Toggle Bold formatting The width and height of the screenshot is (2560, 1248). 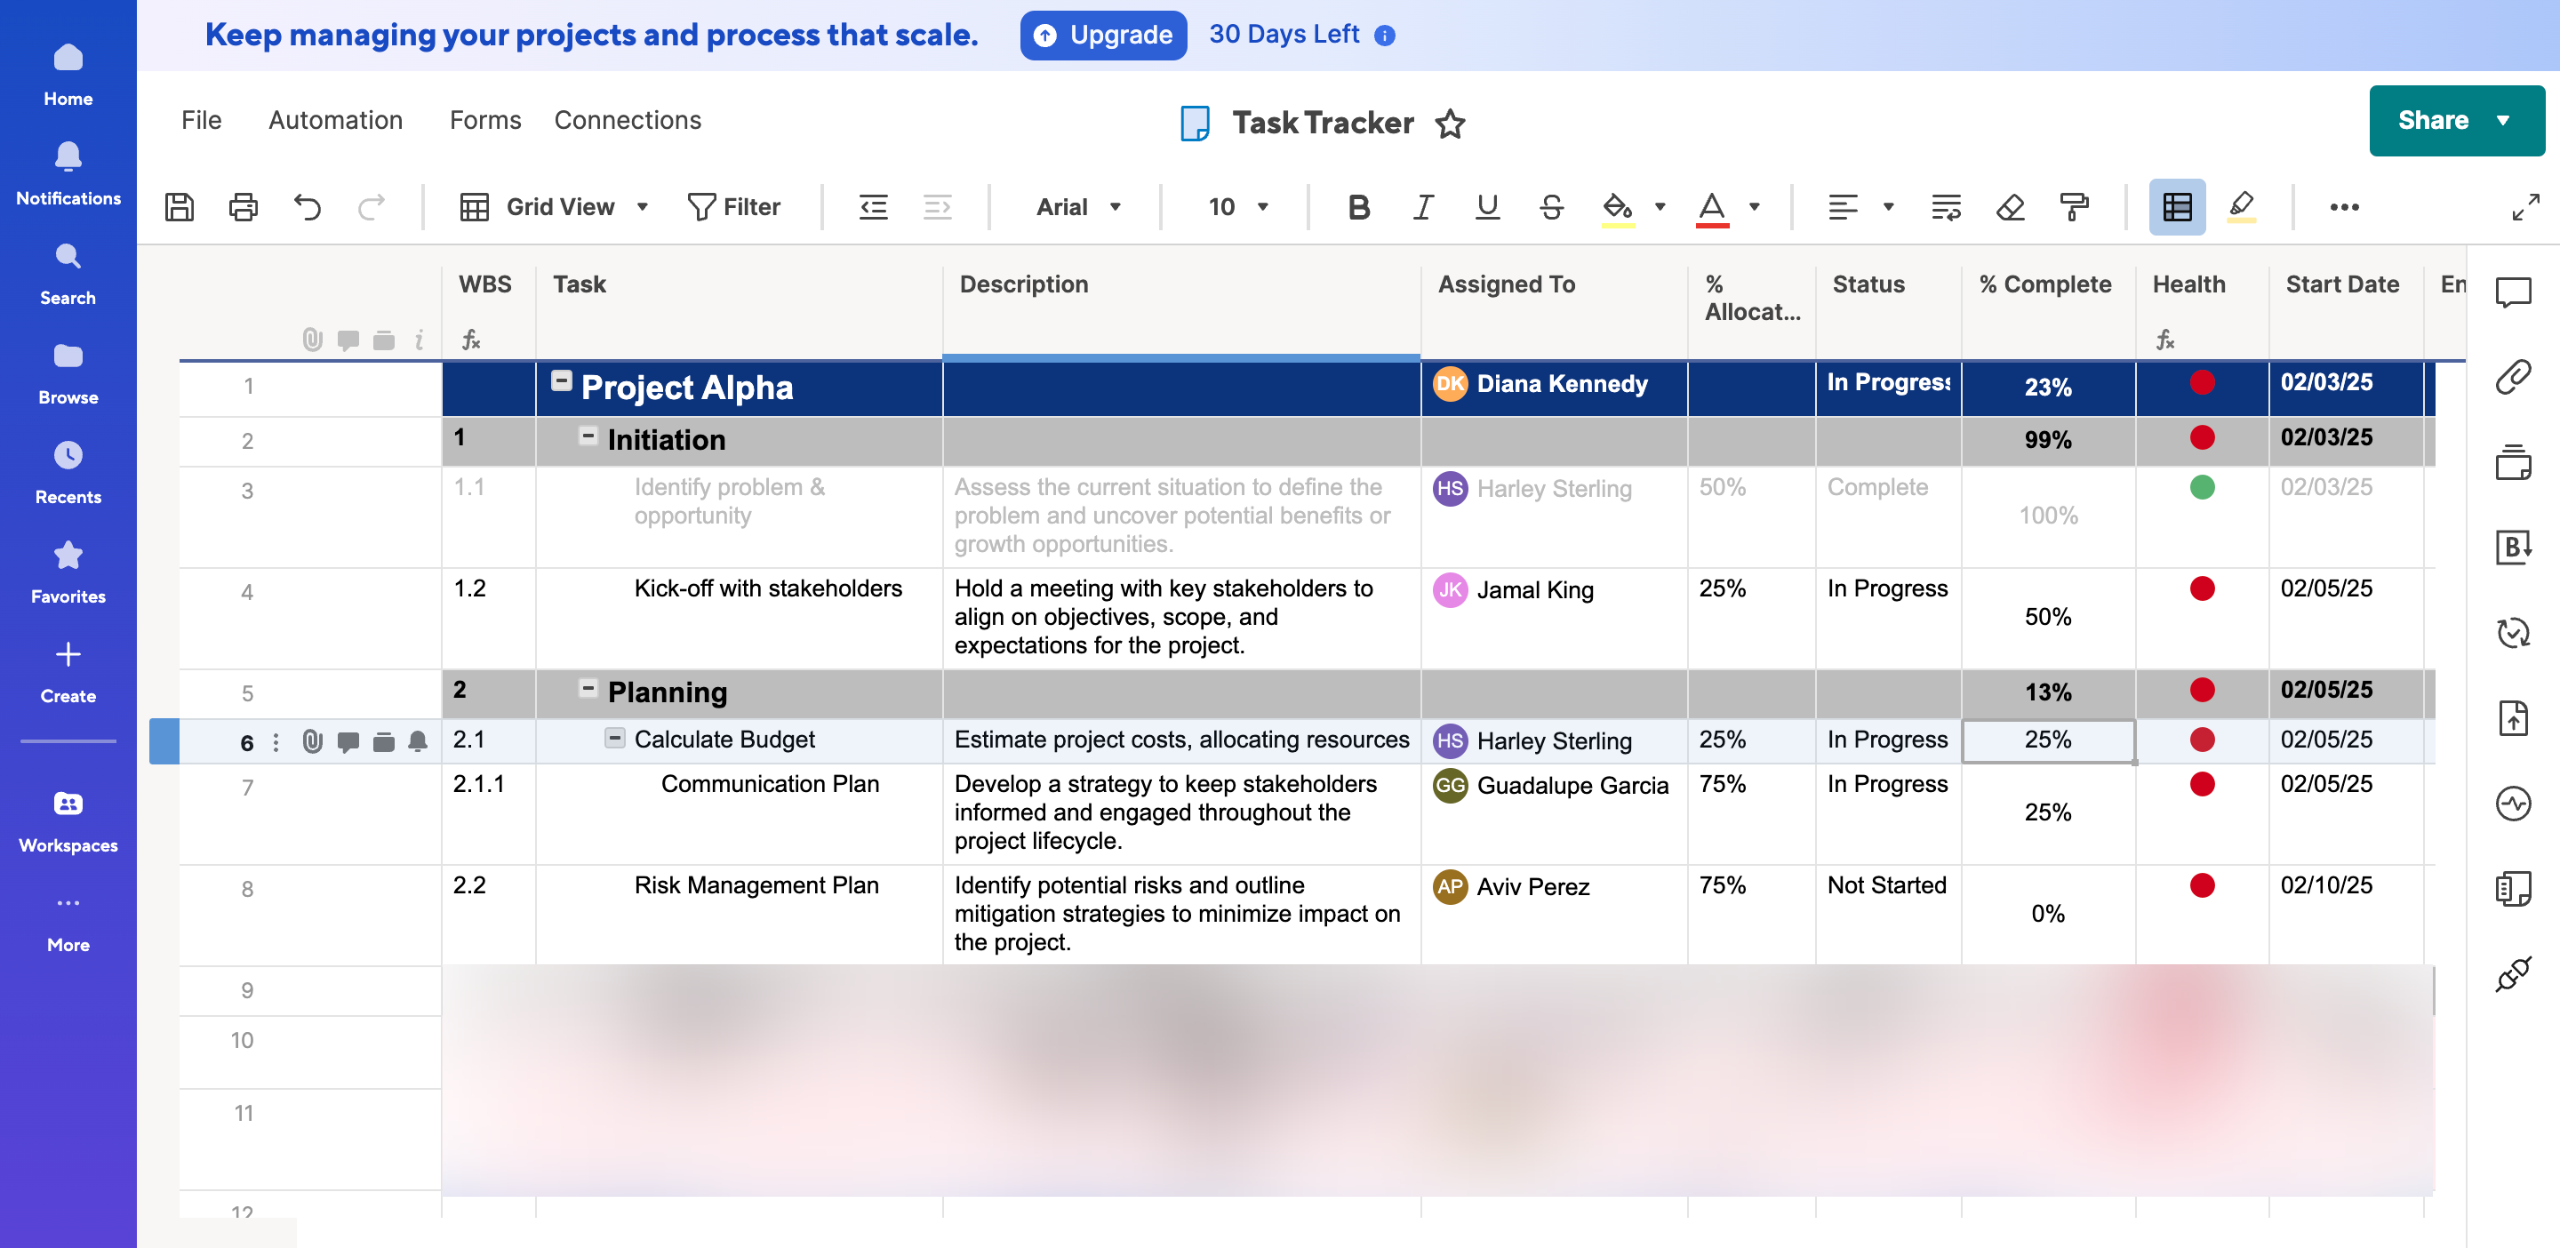pos(1358,207)
